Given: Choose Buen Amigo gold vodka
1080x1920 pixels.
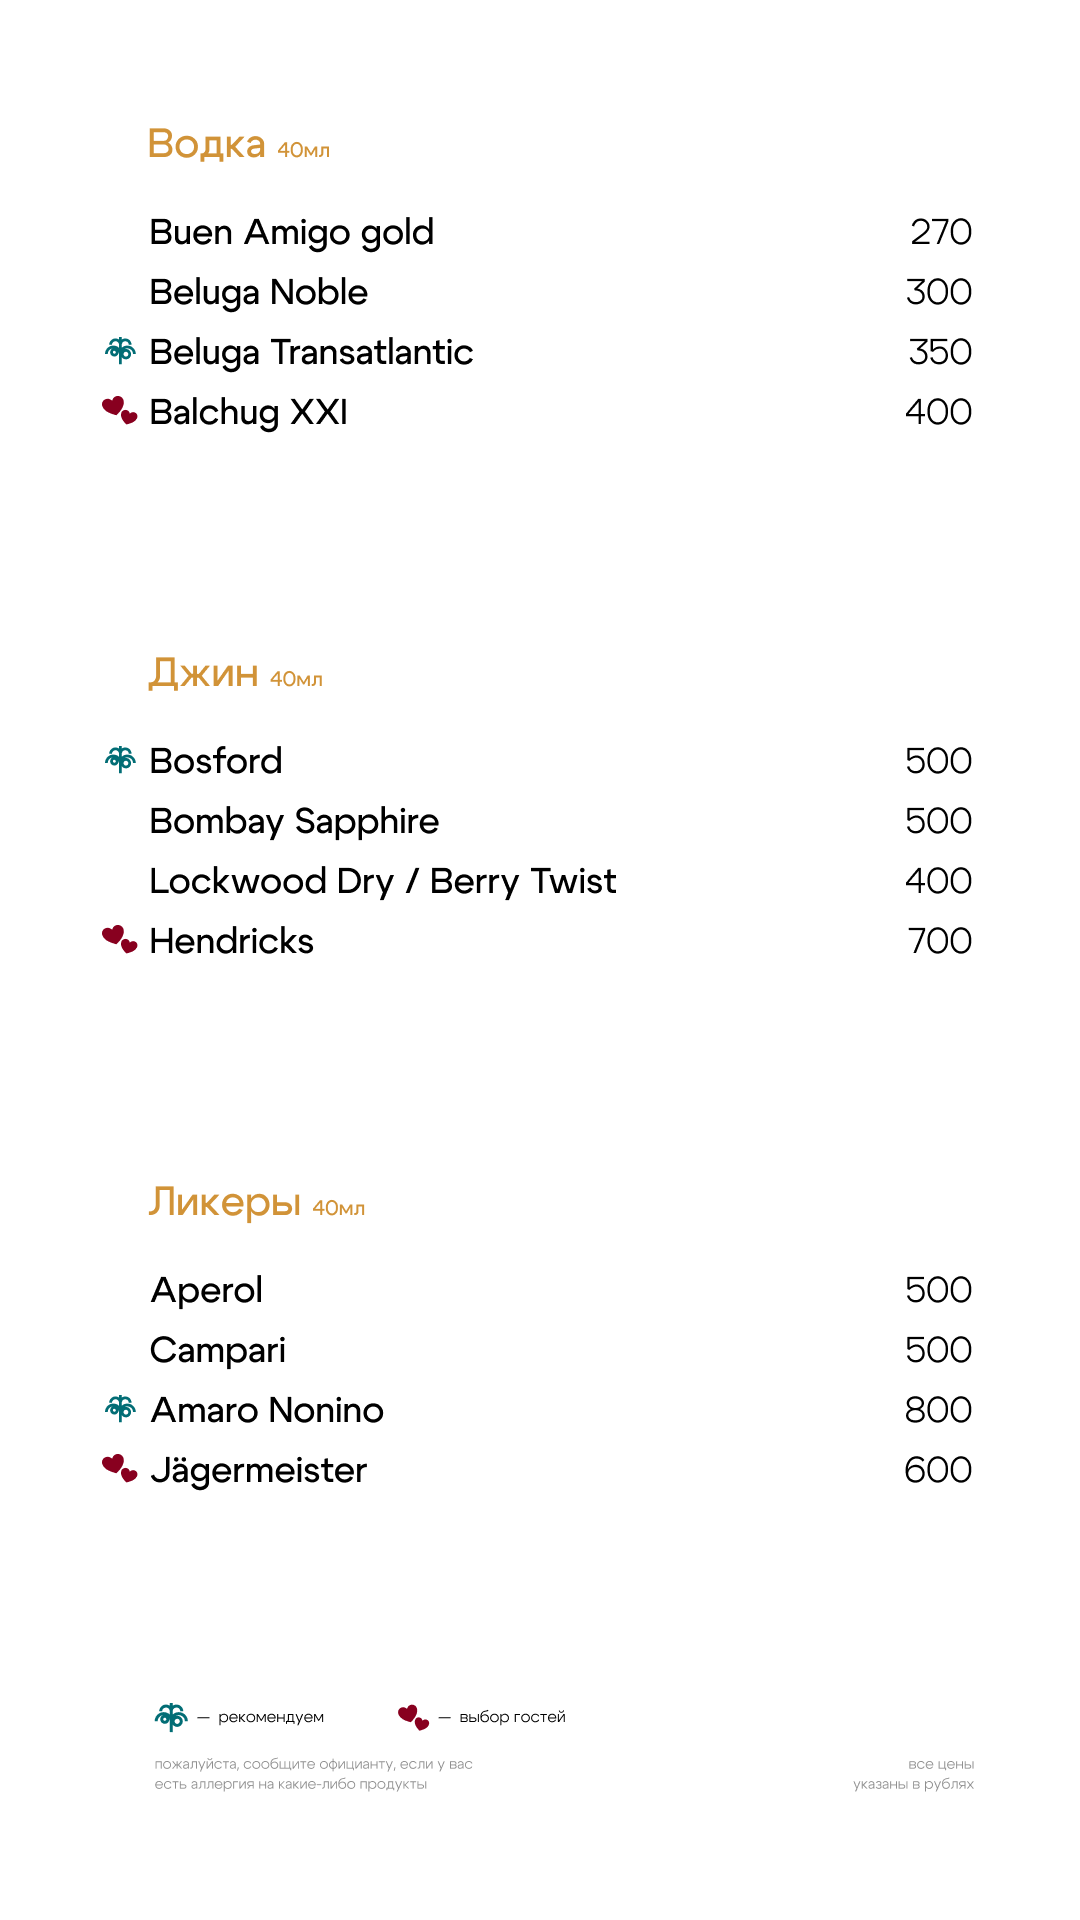Looking at the screenshot, I should pos(291,232).
